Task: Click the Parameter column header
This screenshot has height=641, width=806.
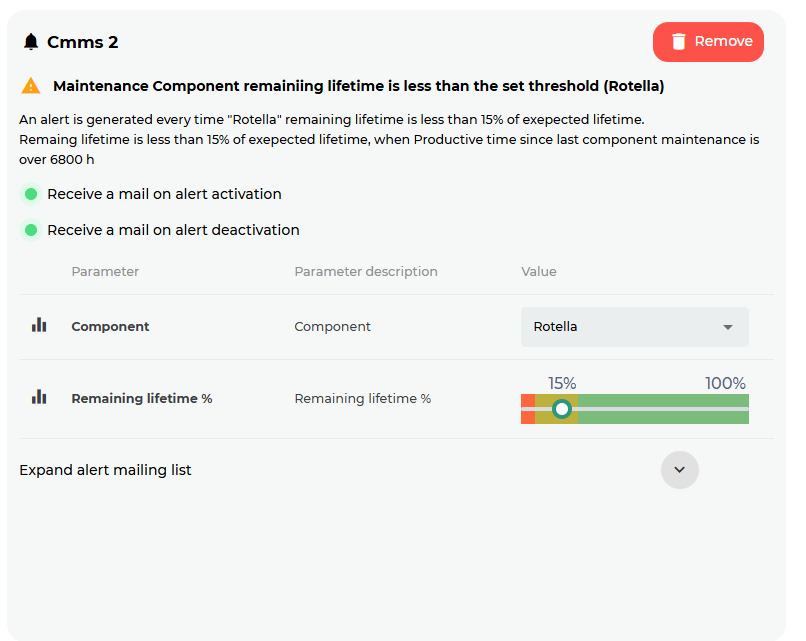Action: [x=105, y=272]
